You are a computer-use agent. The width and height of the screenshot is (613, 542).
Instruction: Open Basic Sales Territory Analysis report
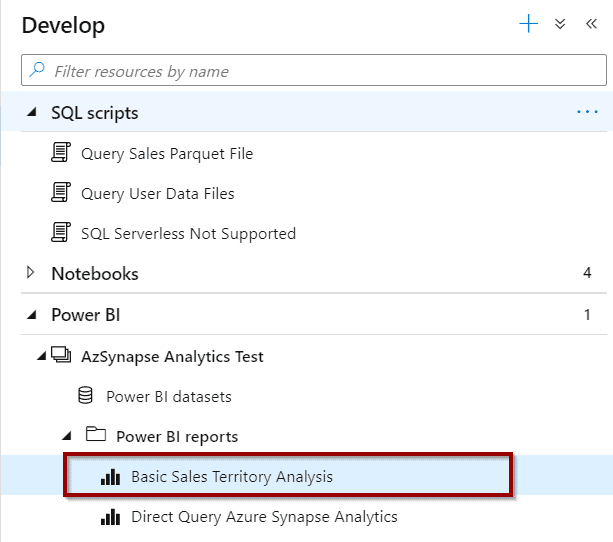point(232,477)
